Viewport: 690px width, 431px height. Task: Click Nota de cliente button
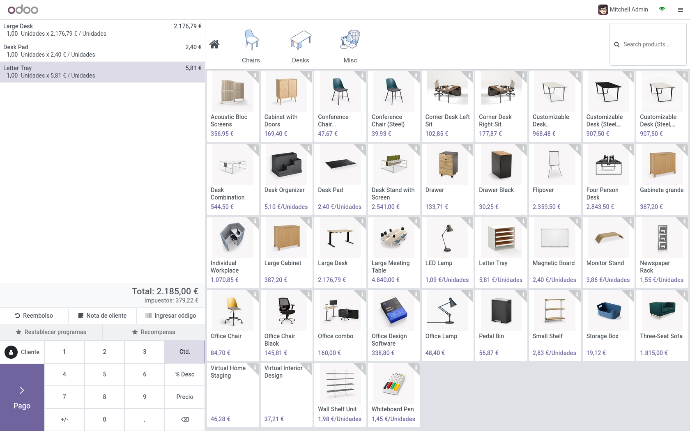point(103,316)
